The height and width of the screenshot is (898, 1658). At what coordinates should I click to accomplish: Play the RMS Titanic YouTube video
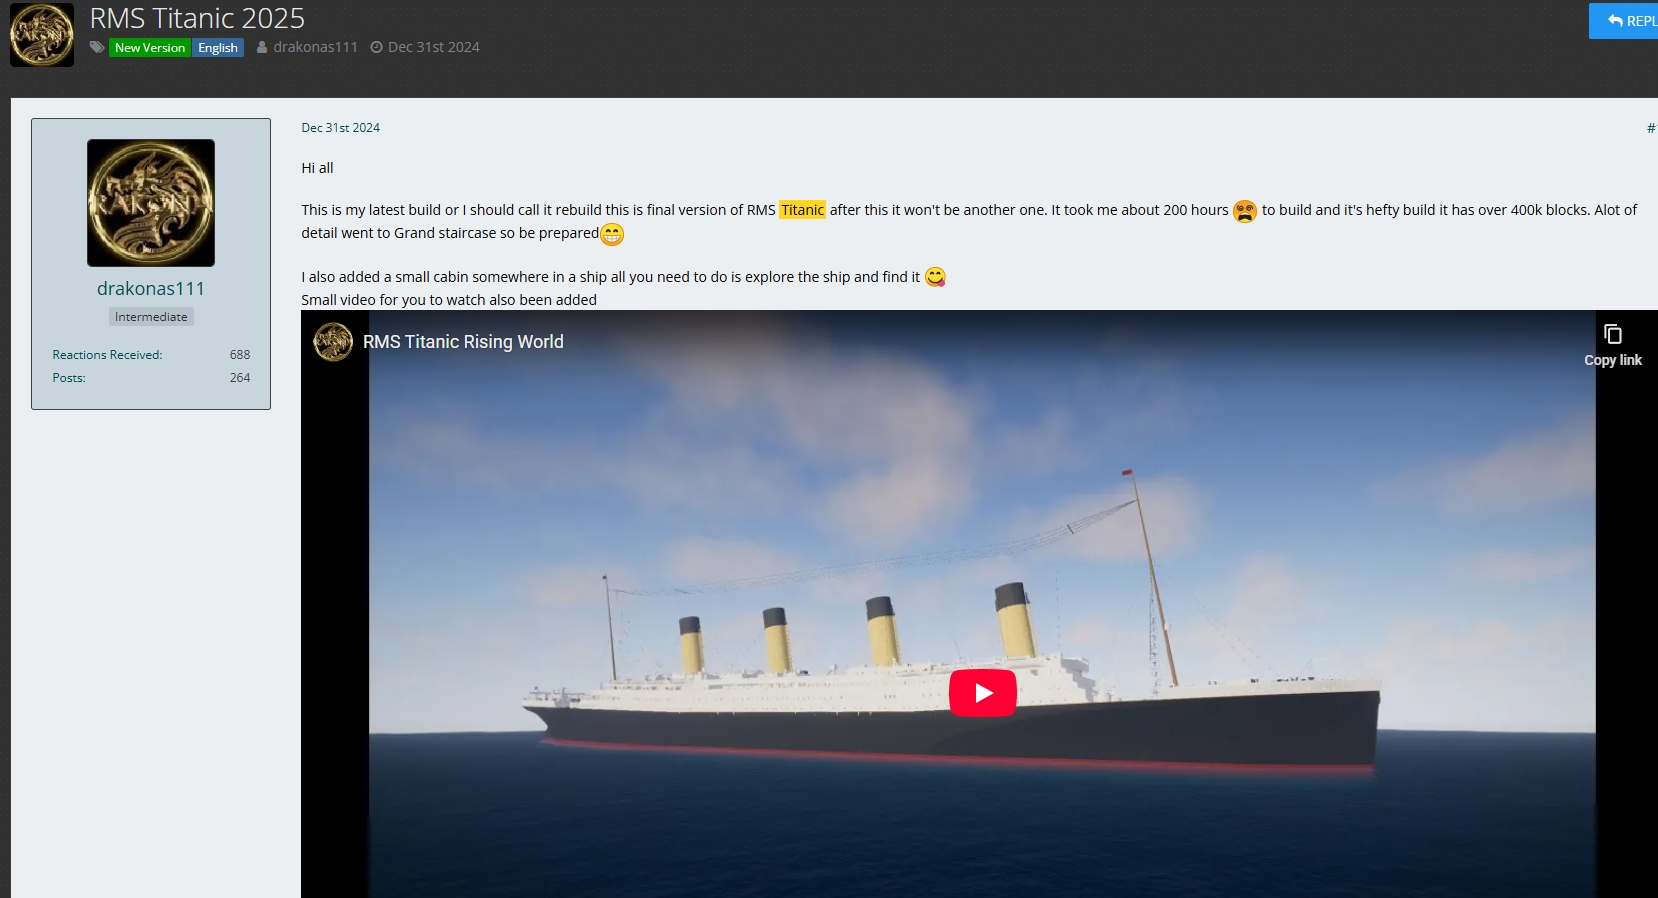coord(982,693)
